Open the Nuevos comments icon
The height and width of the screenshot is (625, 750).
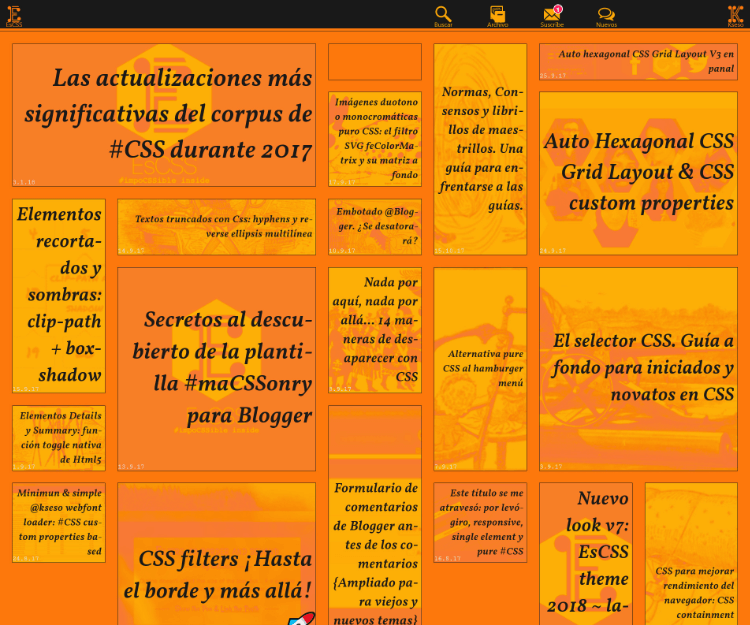[606, 14]
